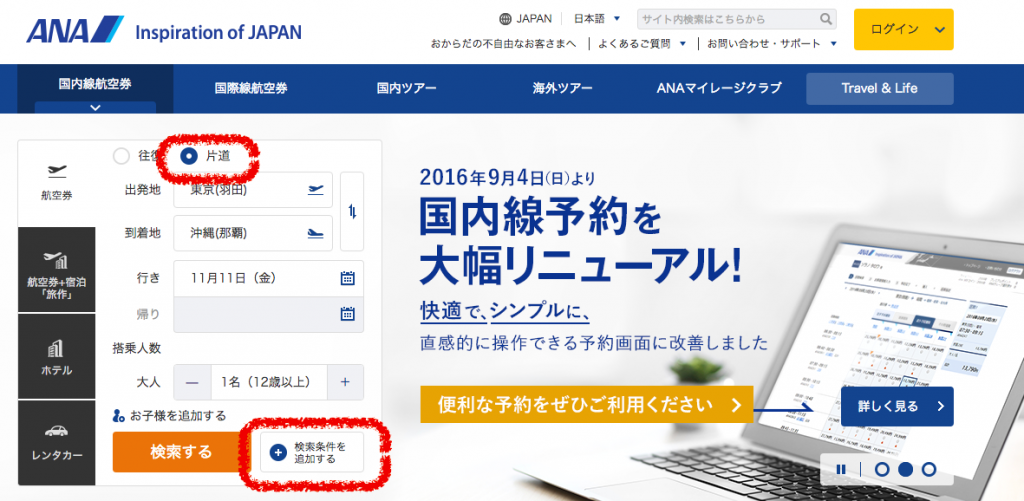Select the 片道 one-way radio button

click(189, 156)
